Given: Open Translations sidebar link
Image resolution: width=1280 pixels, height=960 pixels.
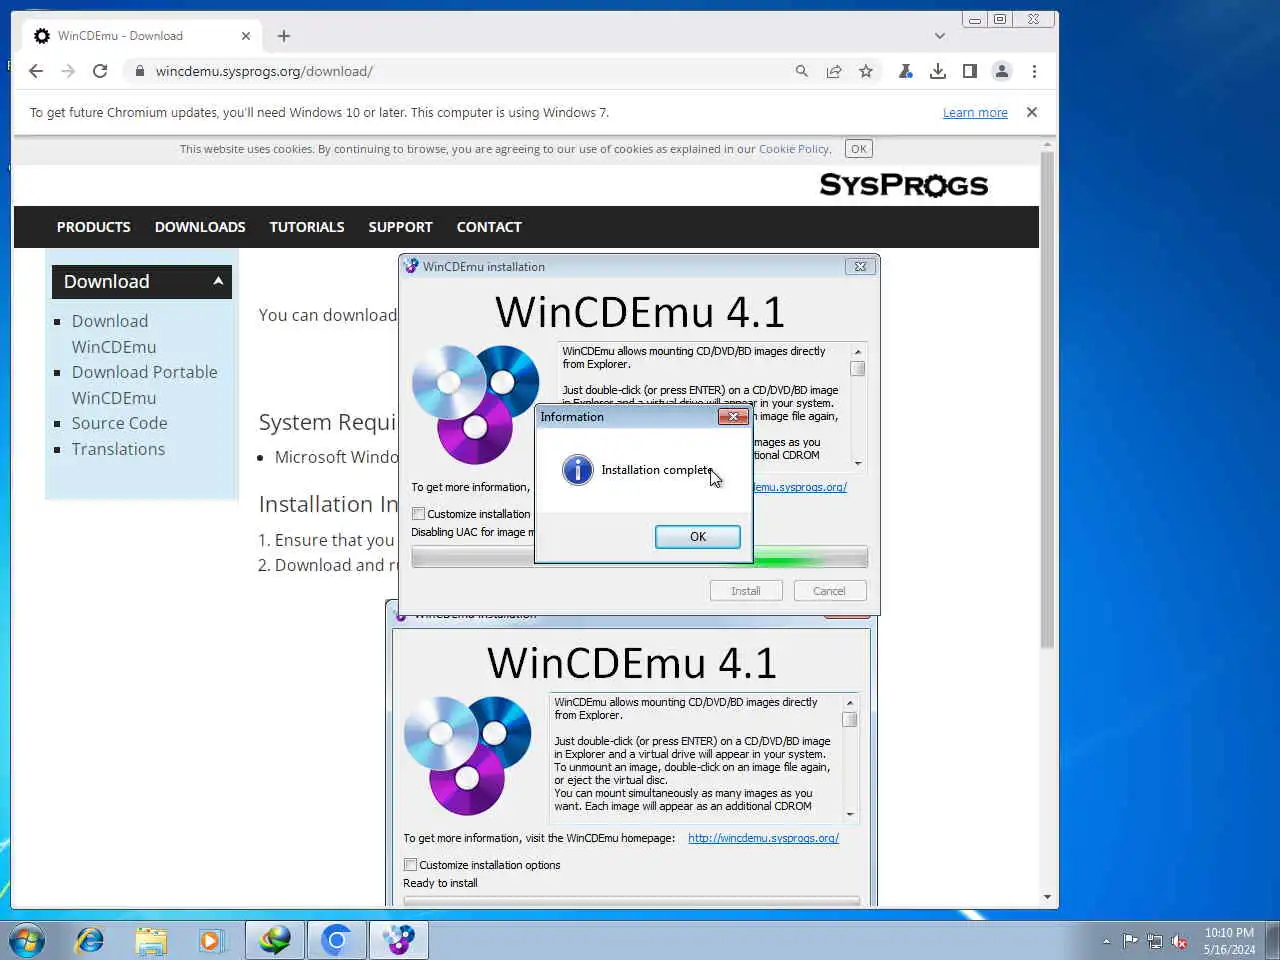Looking at the screenshot, I should (x=119, y=449).
